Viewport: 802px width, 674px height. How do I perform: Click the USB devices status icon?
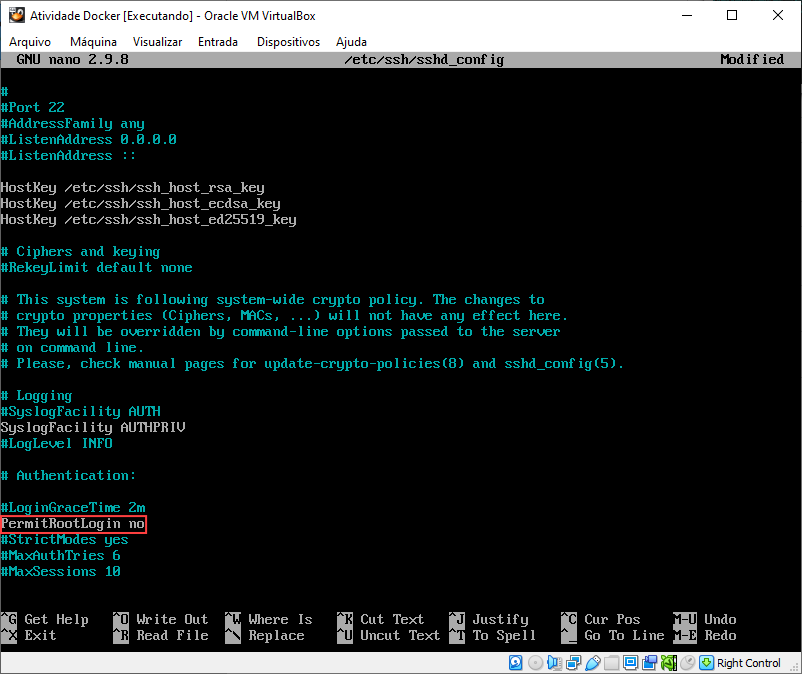593,663
